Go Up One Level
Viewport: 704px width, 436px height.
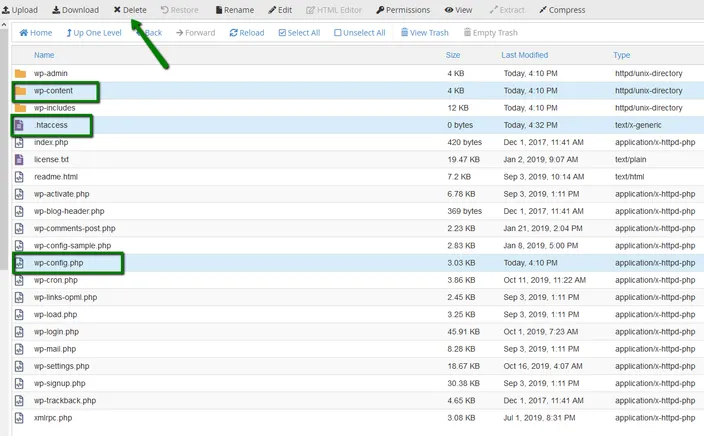pos(94,33)
